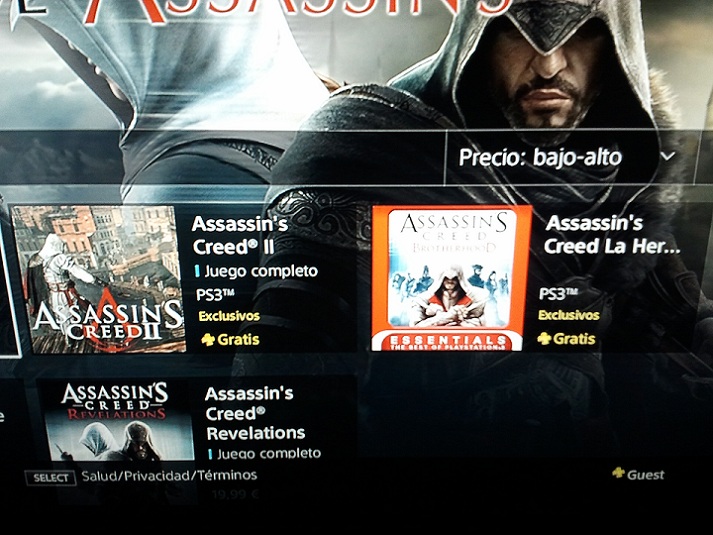Click the SELECT button hint icon
Screen dimensions: 713x535
[51, 478]
